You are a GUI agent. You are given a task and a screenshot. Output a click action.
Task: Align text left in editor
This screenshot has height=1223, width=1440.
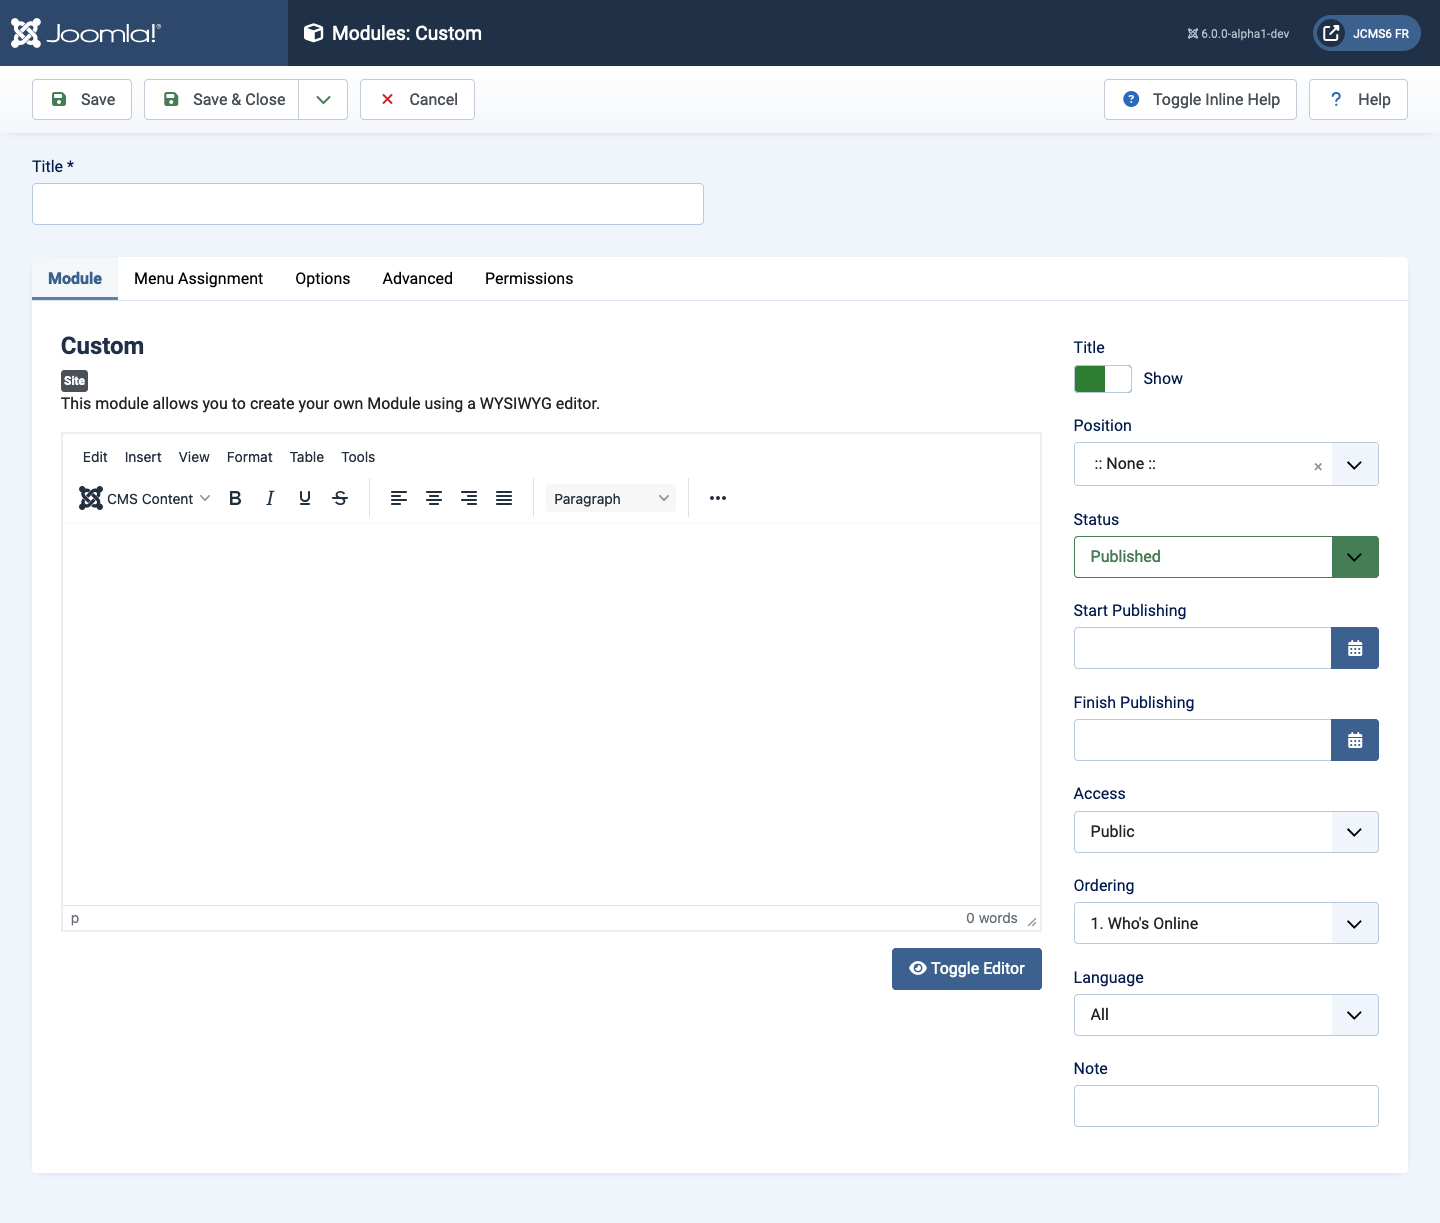399,498
